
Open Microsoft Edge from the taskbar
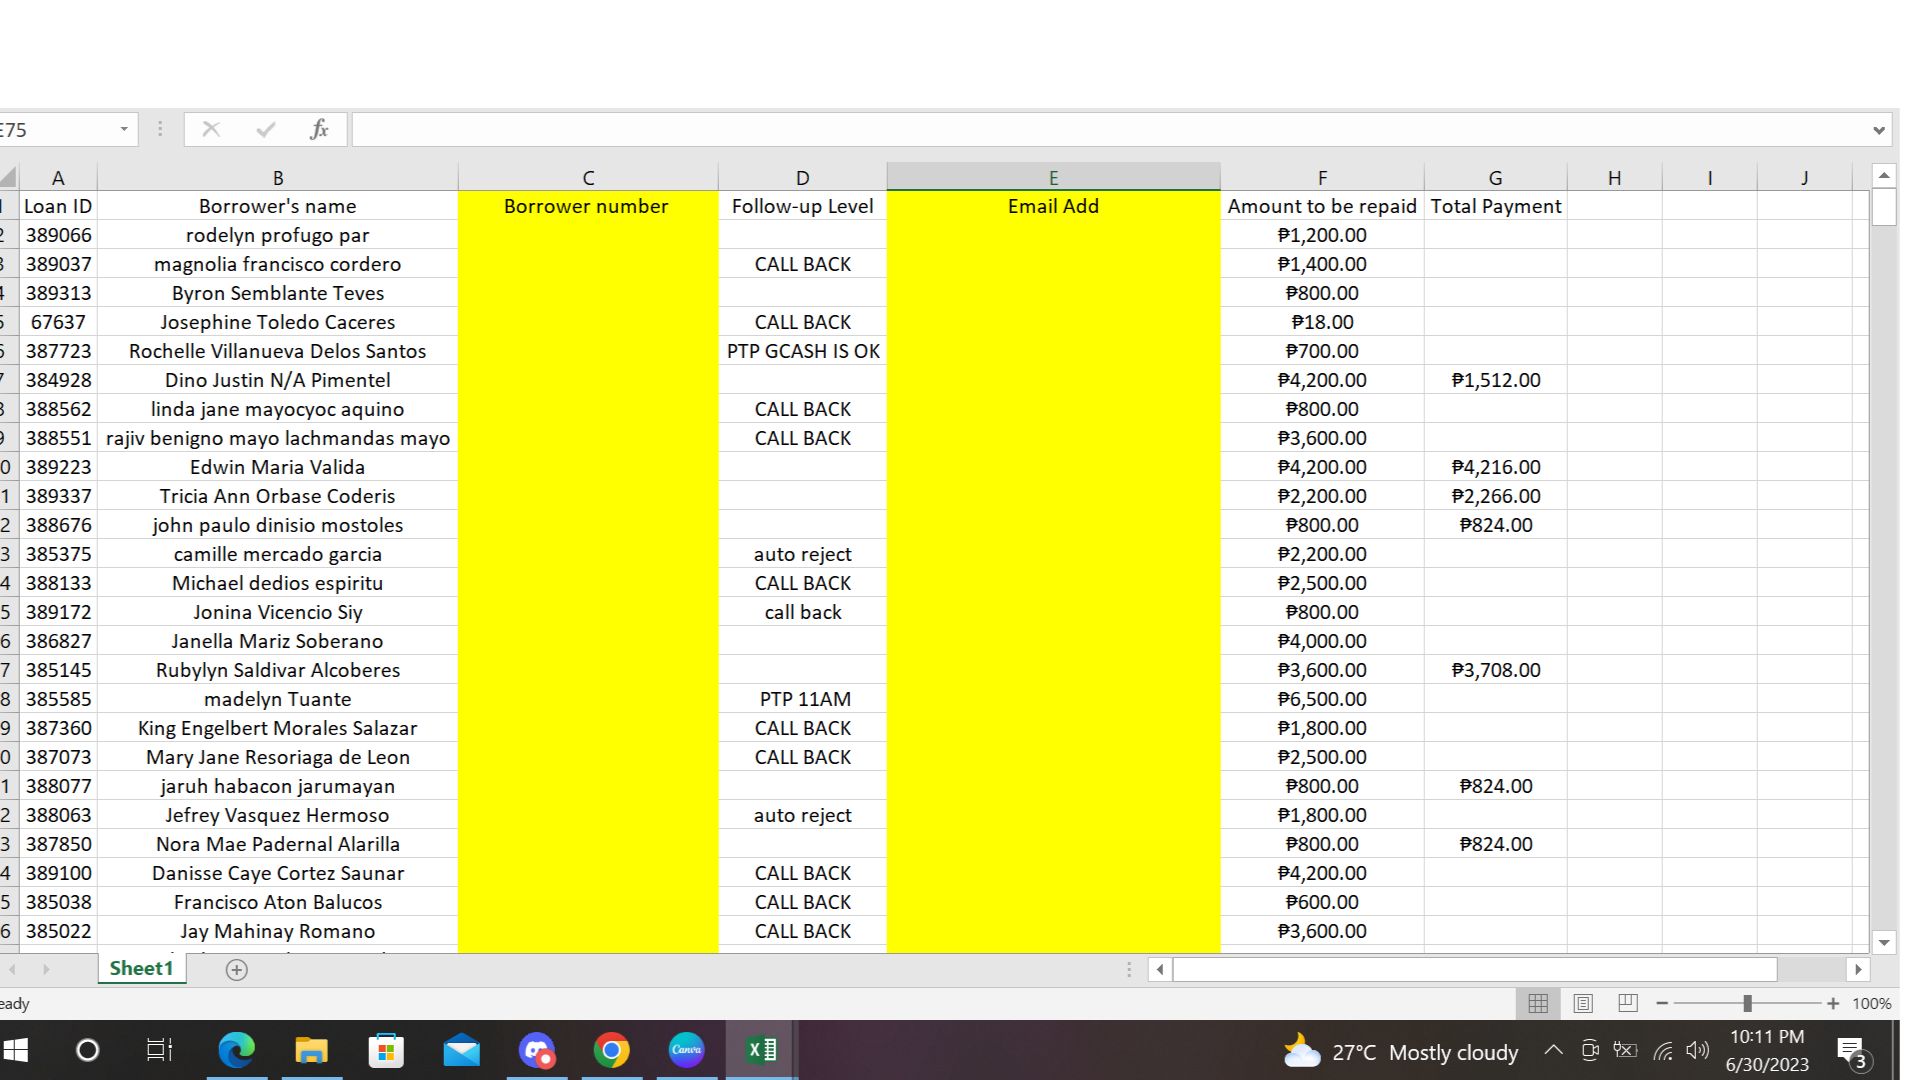tap(236, 1050)
